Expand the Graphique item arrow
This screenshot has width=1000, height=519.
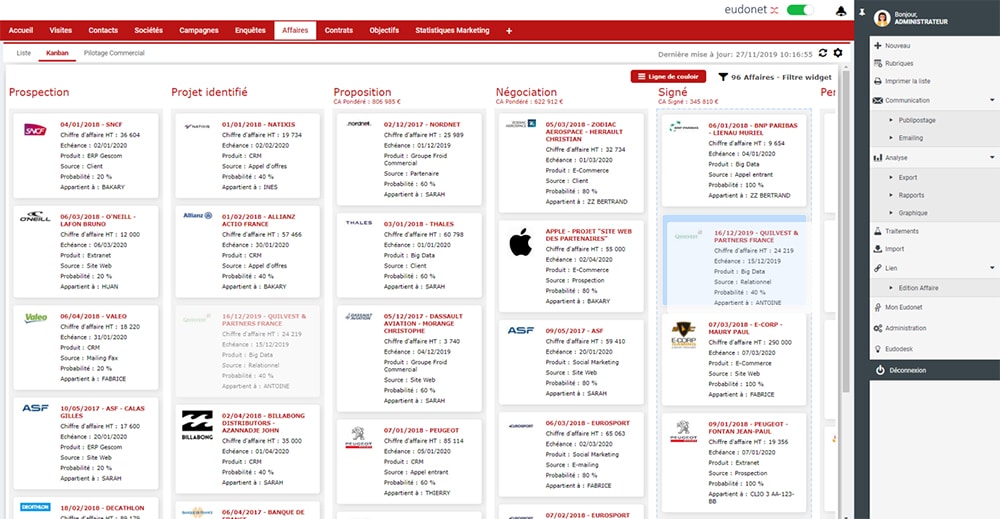pos(891,213)
